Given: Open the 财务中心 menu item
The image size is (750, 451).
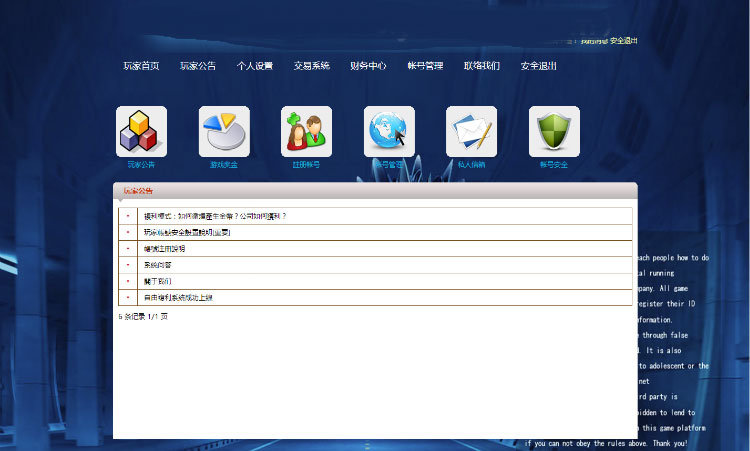Looking at the screenshot, I should 368,66.
